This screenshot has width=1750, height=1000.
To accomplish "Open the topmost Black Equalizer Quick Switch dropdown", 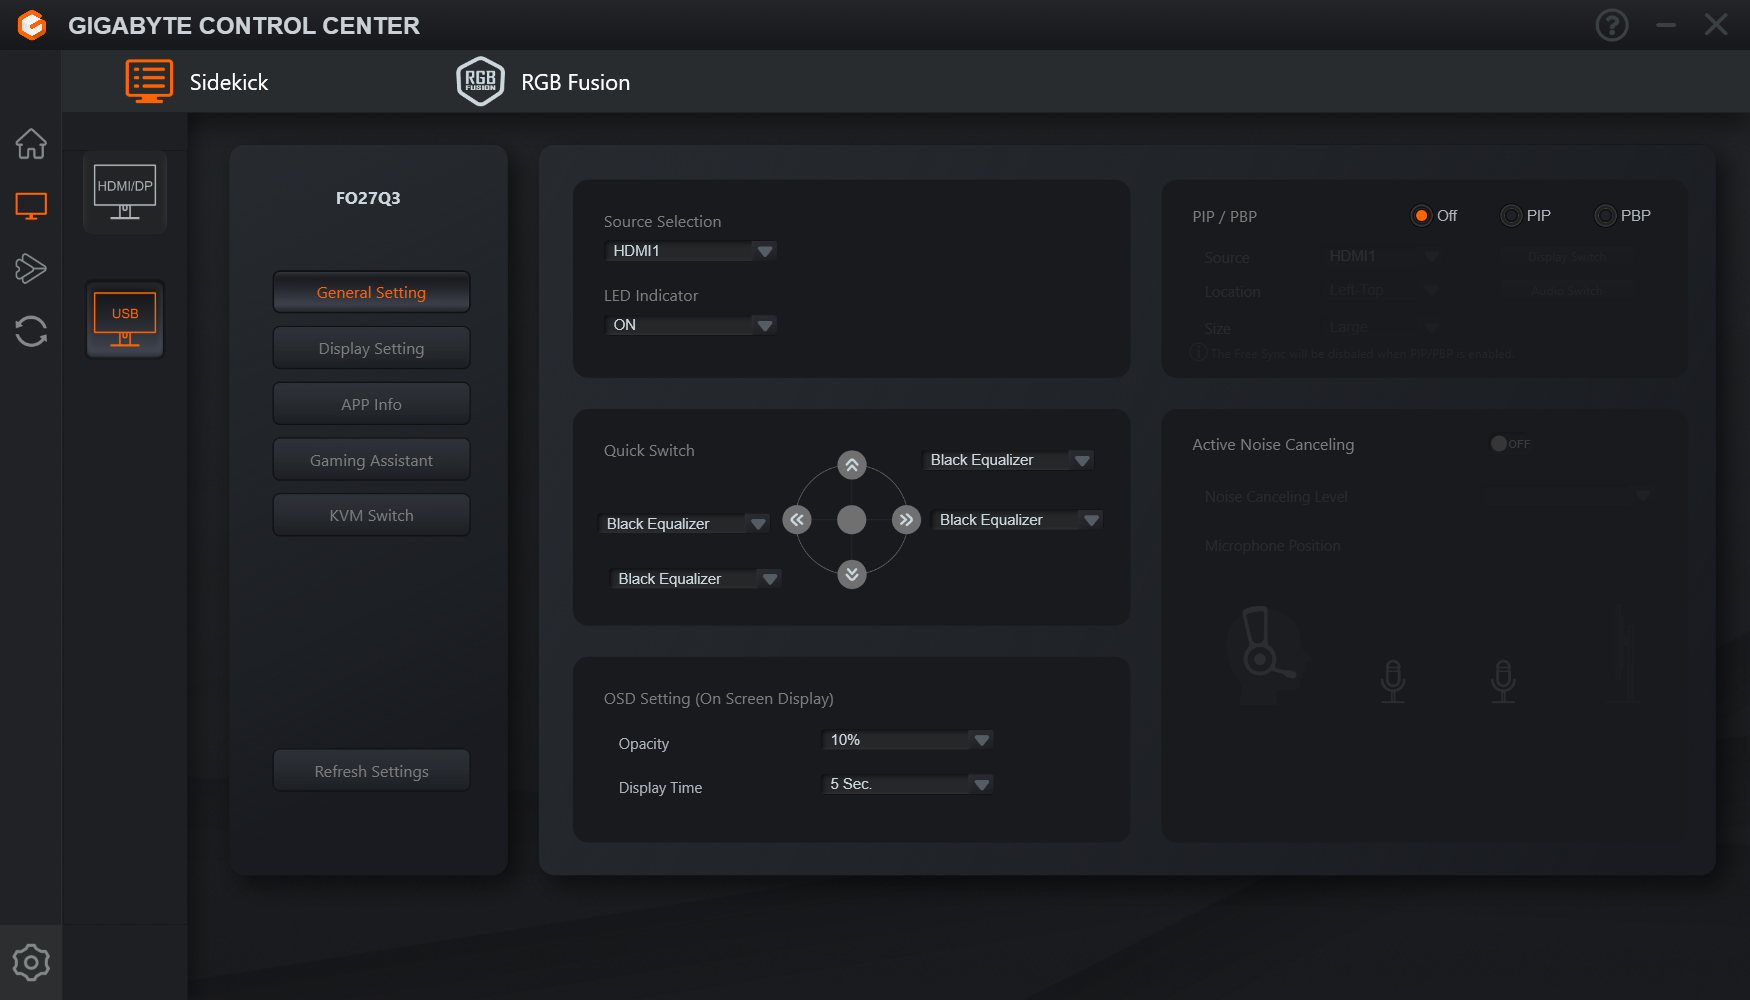I will pos(1008,460).
